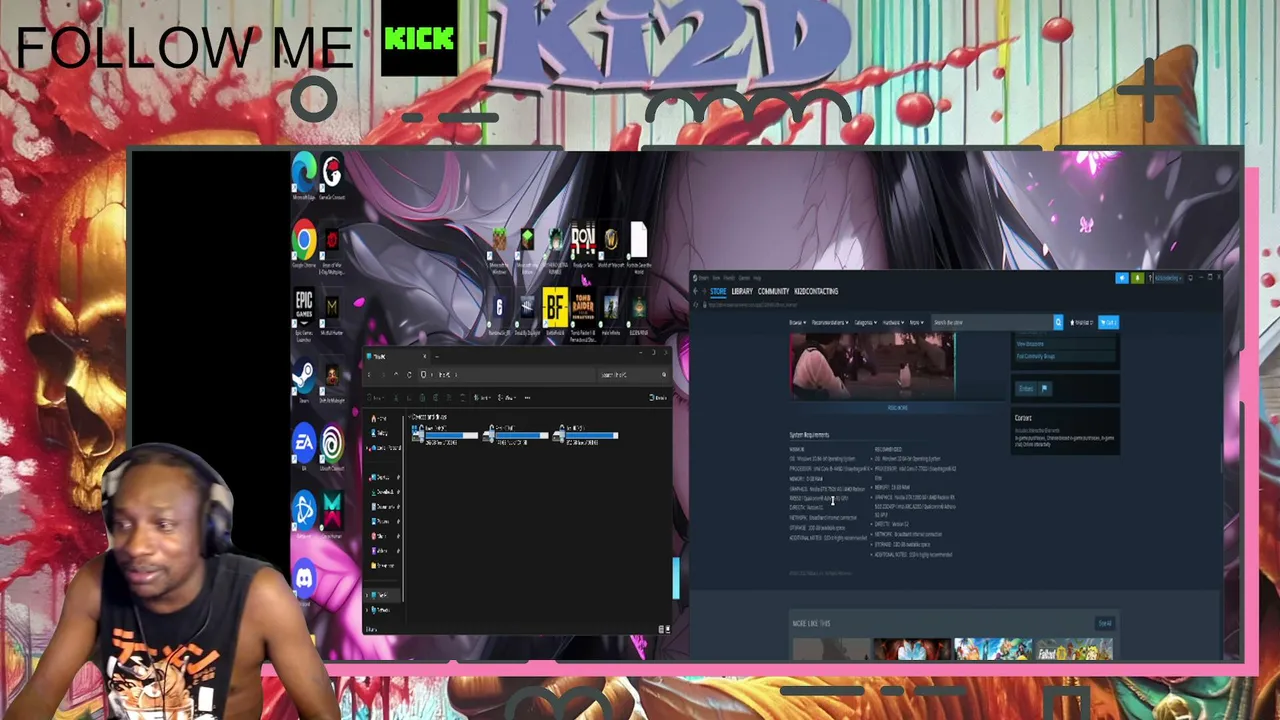This screenshot has width=1280, height=720.
Task: Launch the EA app desktop shortcut
Action: (304, 446)
